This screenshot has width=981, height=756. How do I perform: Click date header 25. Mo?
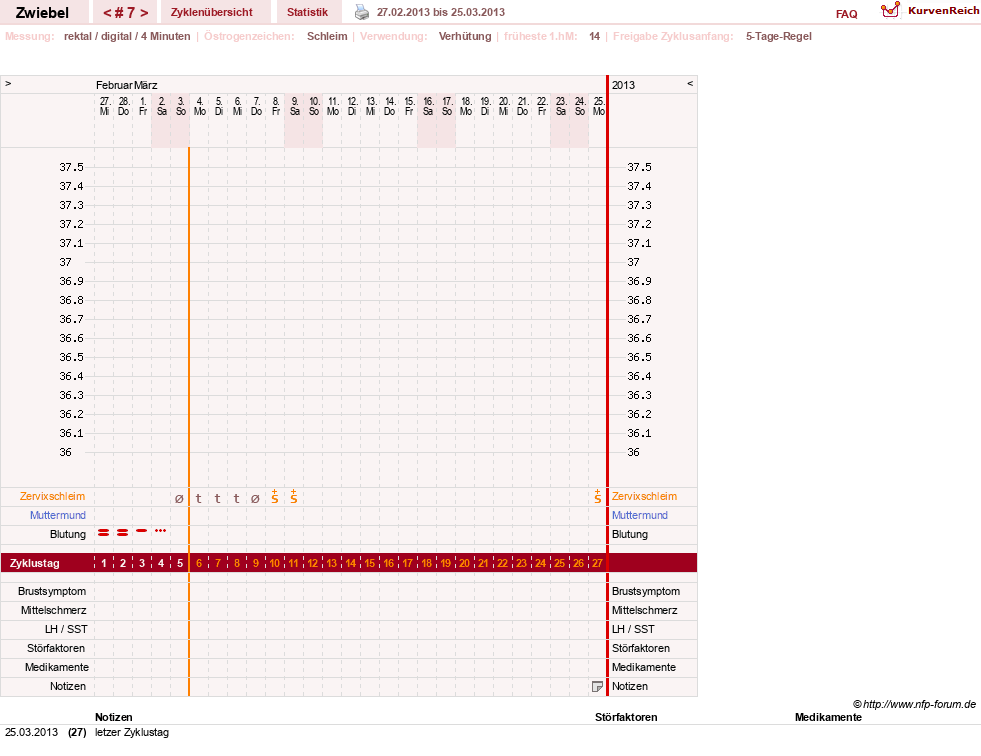(x=599, y=106)
